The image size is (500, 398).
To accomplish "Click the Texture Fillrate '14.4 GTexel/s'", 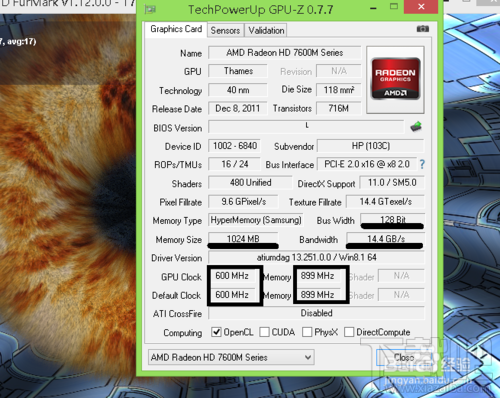I will 386,202.
